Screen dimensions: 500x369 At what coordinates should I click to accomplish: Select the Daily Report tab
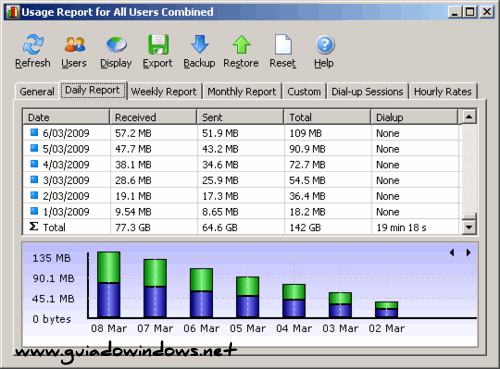tap(93, 90)
